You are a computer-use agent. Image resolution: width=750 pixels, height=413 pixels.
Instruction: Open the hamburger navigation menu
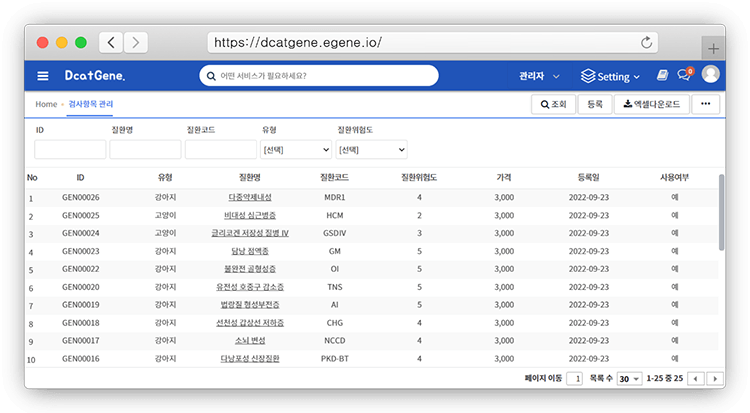click(43, 76)
